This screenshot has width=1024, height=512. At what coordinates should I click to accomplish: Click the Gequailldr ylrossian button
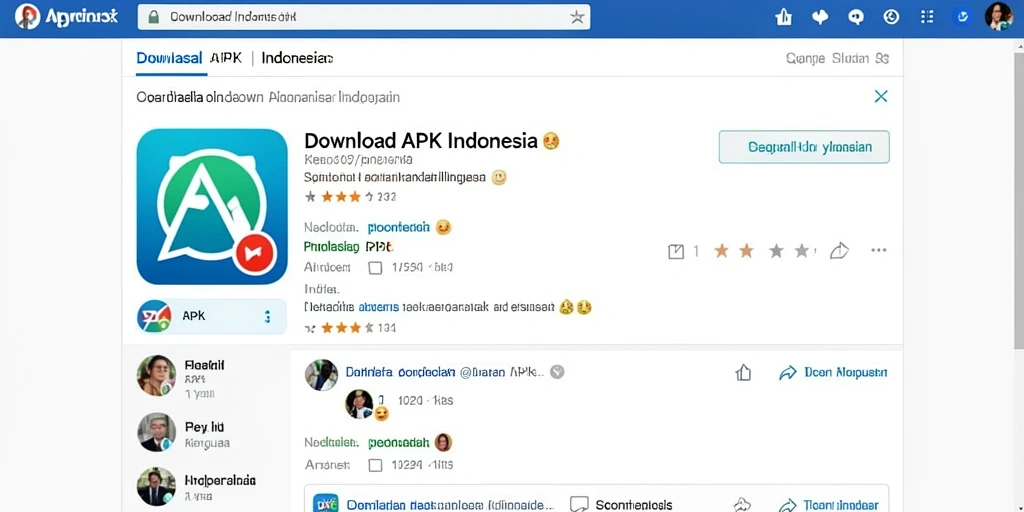(804, 147)
